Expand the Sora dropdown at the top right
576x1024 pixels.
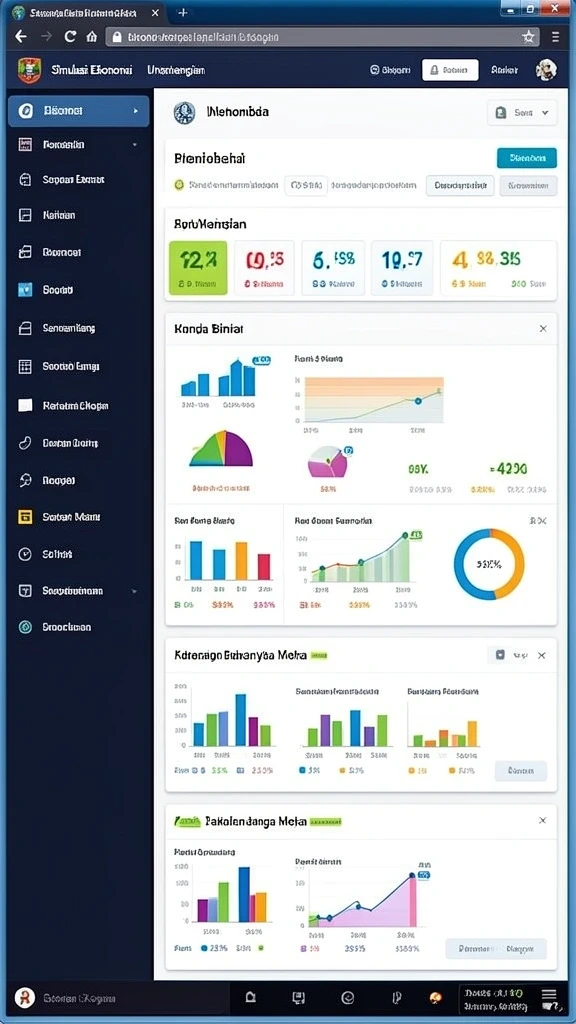[x=522, y=112]
